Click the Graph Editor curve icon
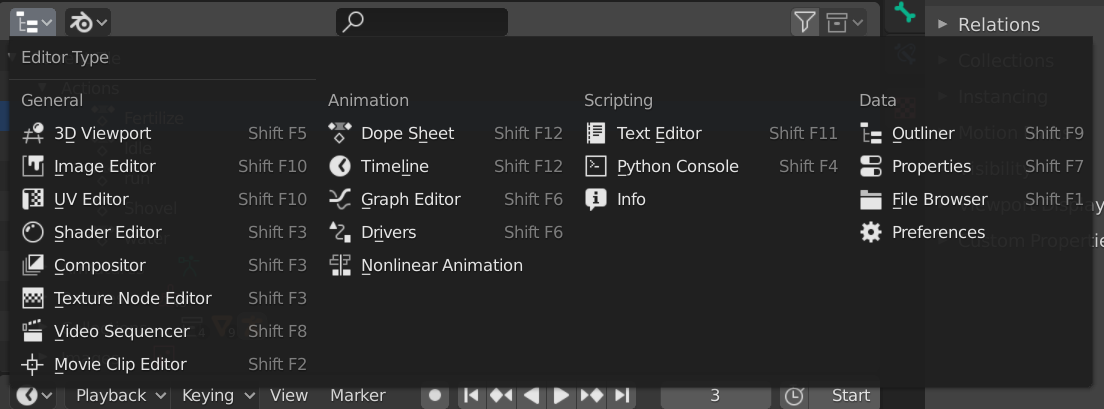Viewport: 1104px width, 409px height. (340, 199)
